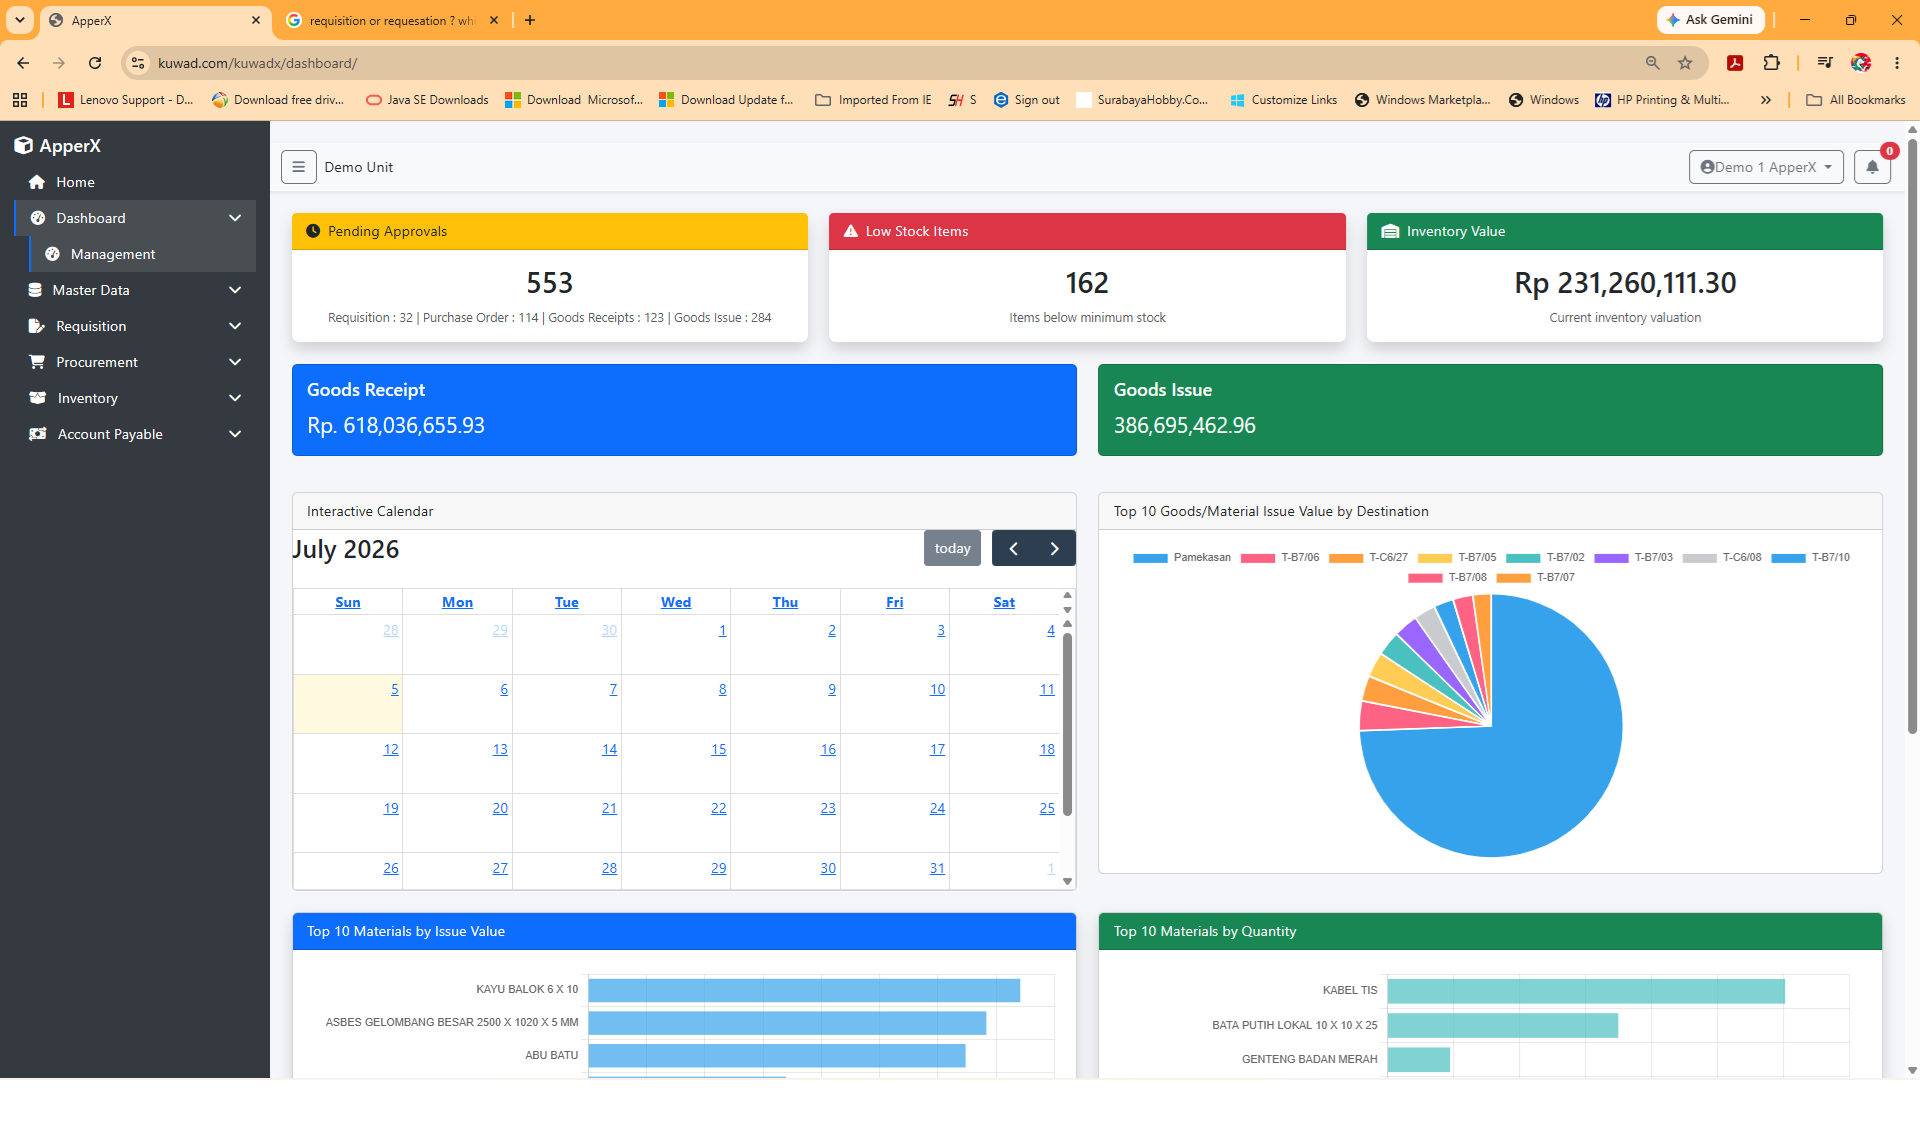Click the browser Back arrow
This screenshot has height=1136, width=1920.
[x=23, y=63]
